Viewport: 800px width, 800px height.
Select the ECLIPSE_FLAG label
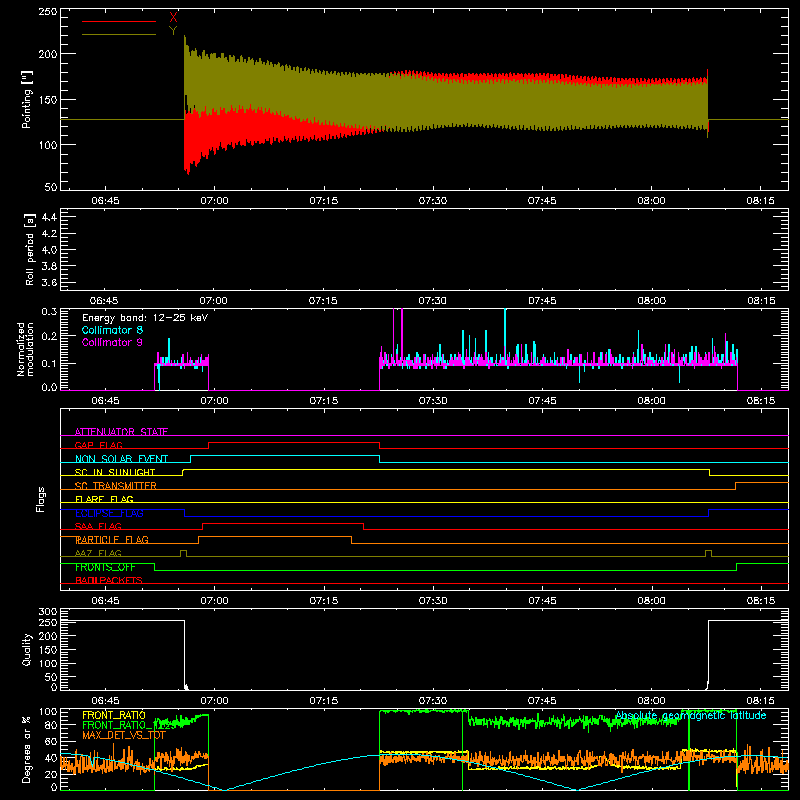(x=109, y=513)
